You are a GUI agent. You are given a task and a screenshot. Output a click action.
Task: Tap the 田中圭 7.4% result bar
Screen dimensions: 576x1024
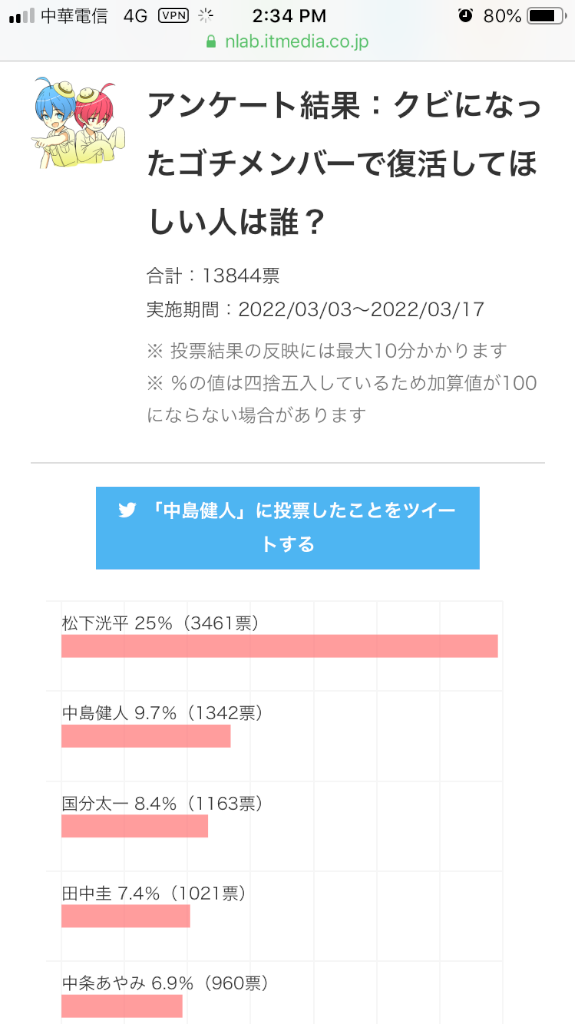click(x=125, y=916)
